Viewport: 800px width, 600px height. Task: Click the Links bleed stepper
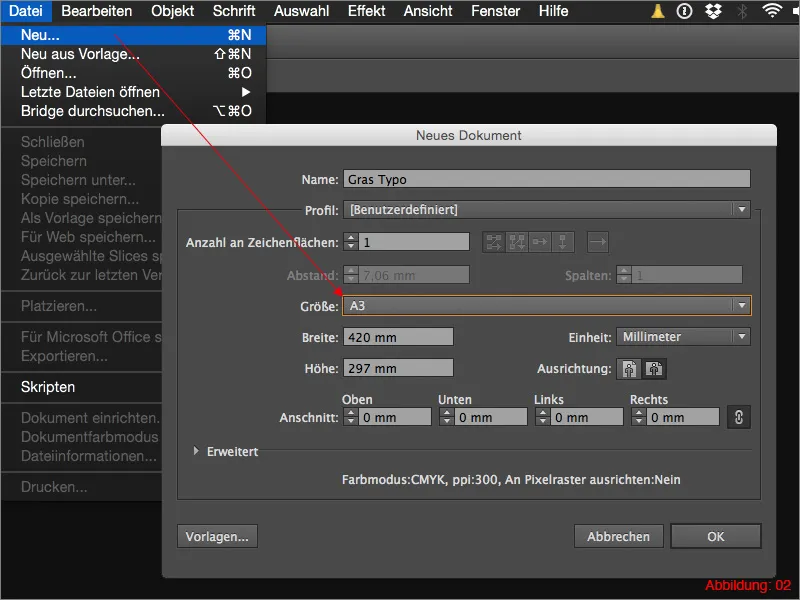click(x=542, y=417)
